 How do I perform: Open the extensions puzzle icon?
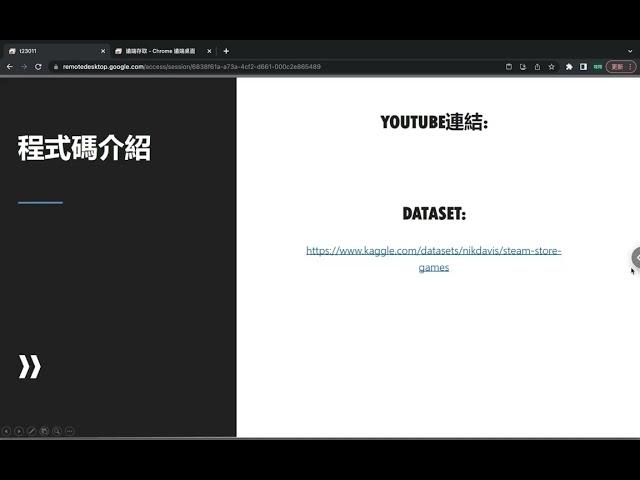click(x=569, y=67)
